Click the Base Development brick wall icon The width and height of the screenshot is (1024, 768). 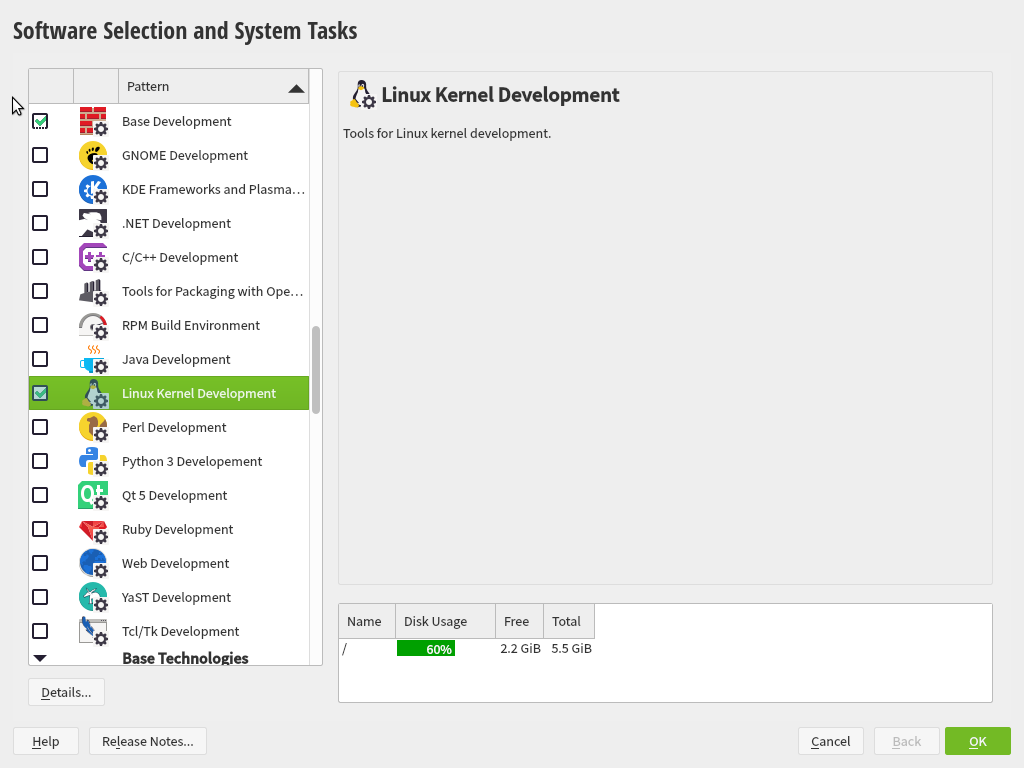coord(93,121)
